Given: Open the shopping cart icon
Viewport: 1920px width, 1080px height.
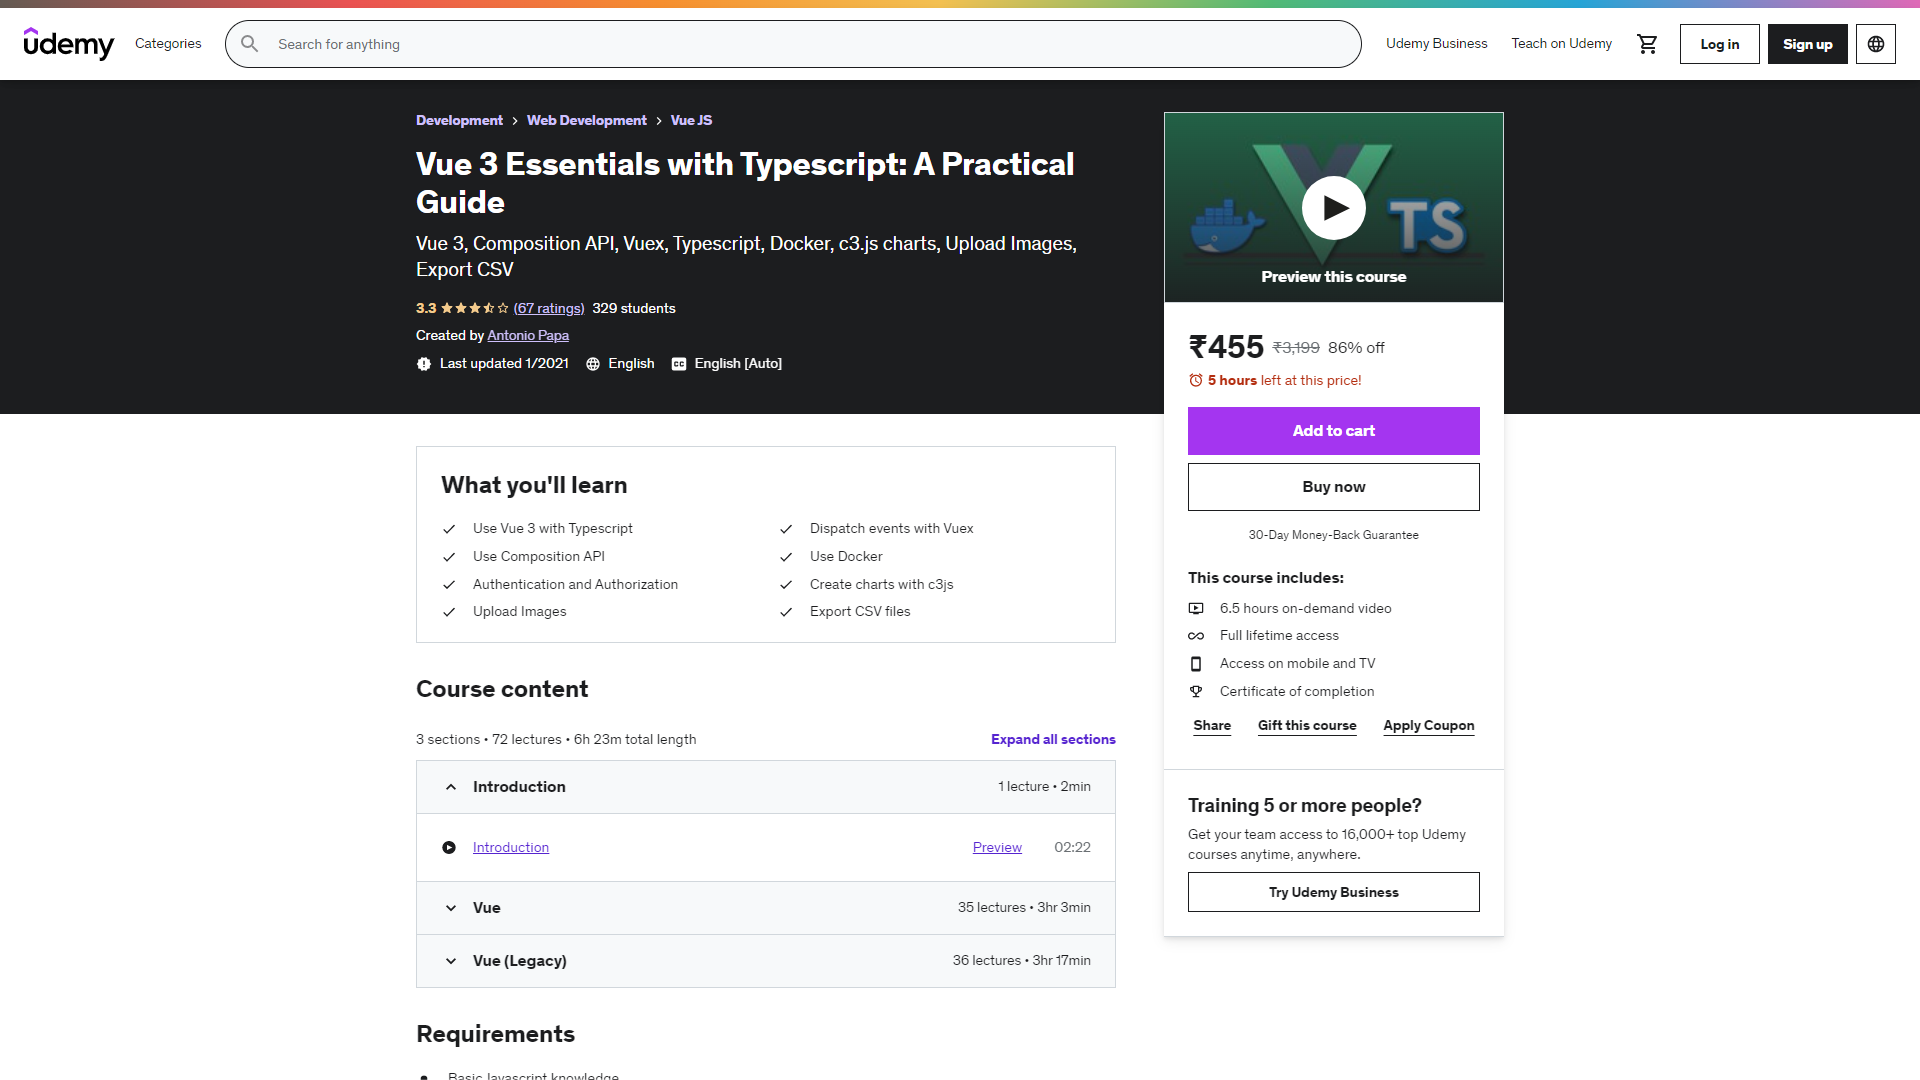Looking at the screenshot, I should point(1647,44).
